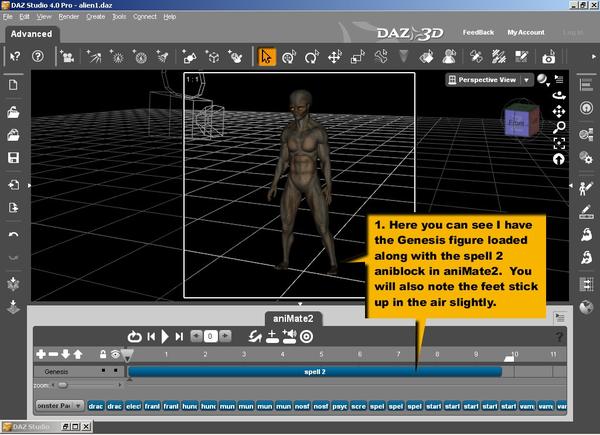Click the current frame number field
Viewport: 600px width, 435px height.
click(210, 336)
